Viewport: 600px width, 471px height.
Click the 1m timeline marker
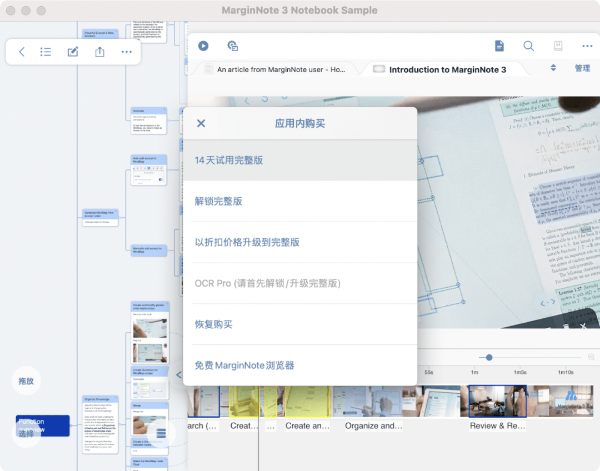474,372
